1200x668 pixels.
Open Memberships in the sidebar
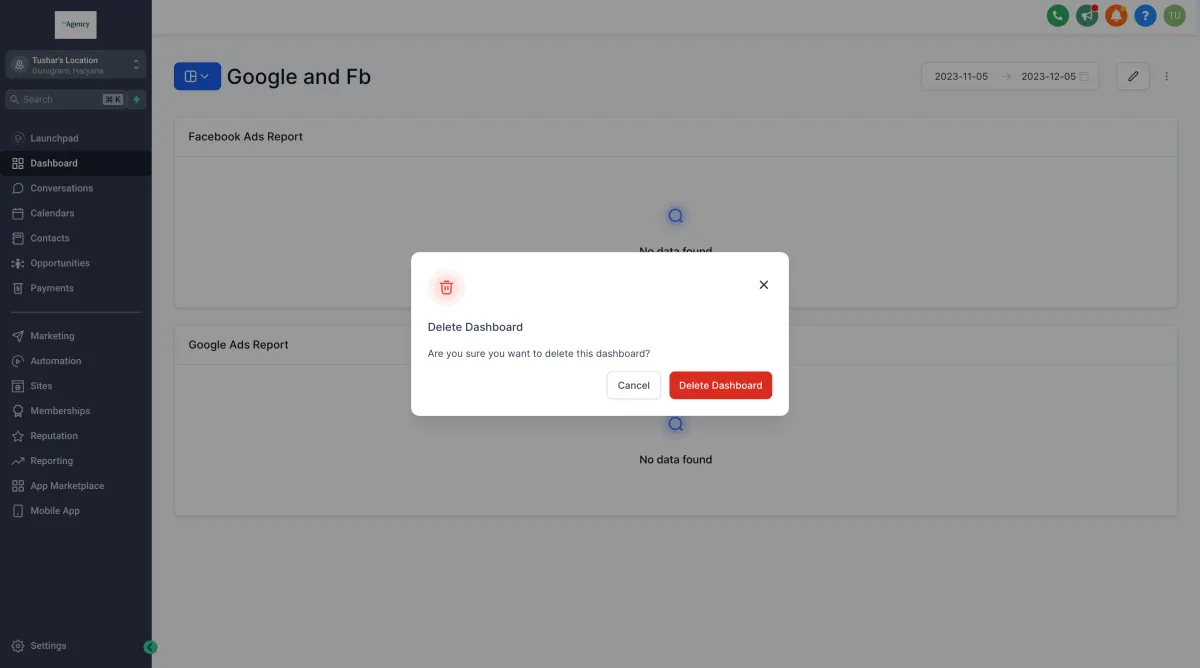76,411
